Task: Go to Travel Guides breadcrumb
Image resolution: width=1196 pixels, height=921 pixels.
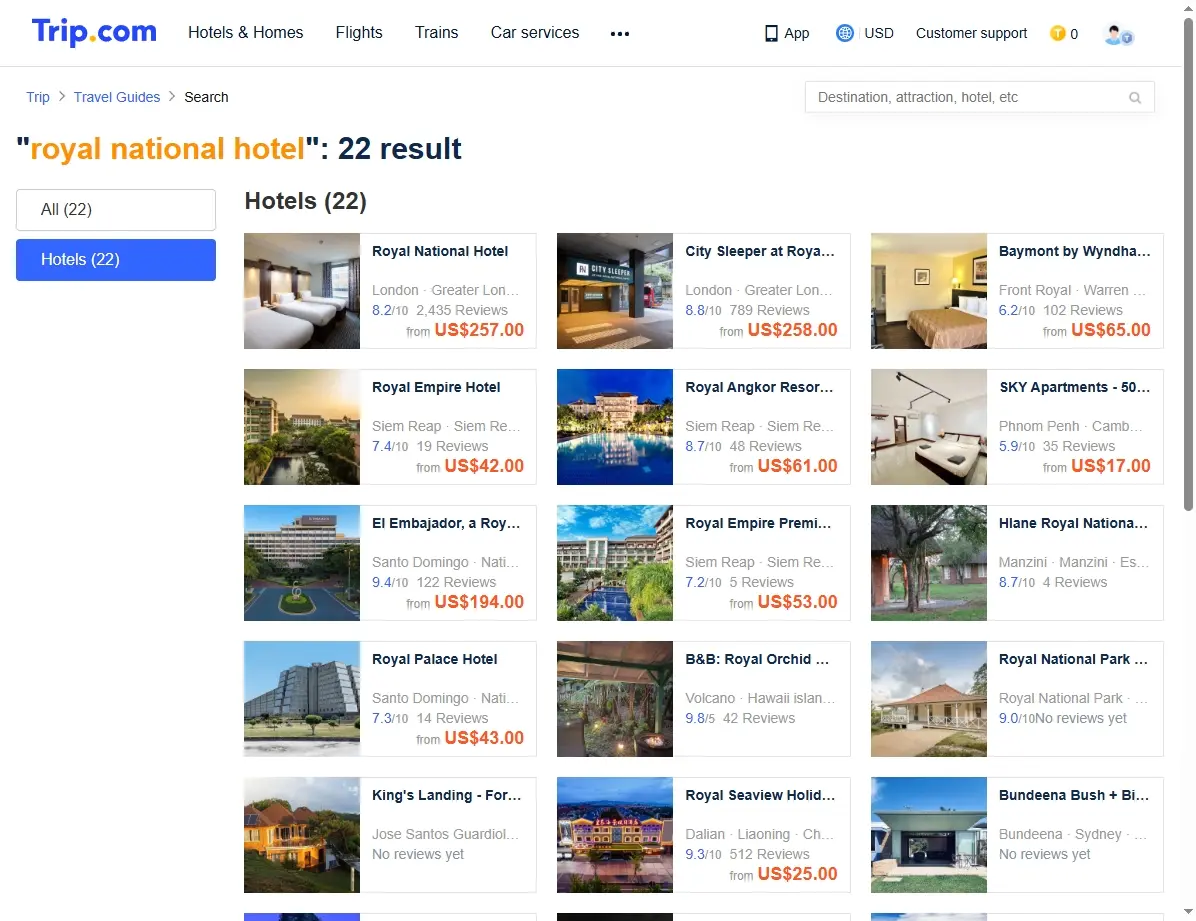Action: pos(117,97)
